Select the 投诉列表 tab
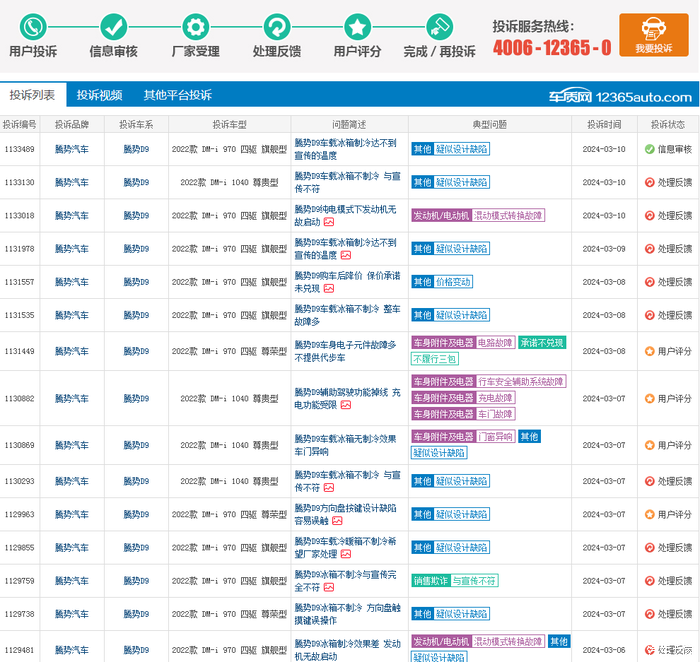This screenshot has height=662, width=700. (32, 95)
